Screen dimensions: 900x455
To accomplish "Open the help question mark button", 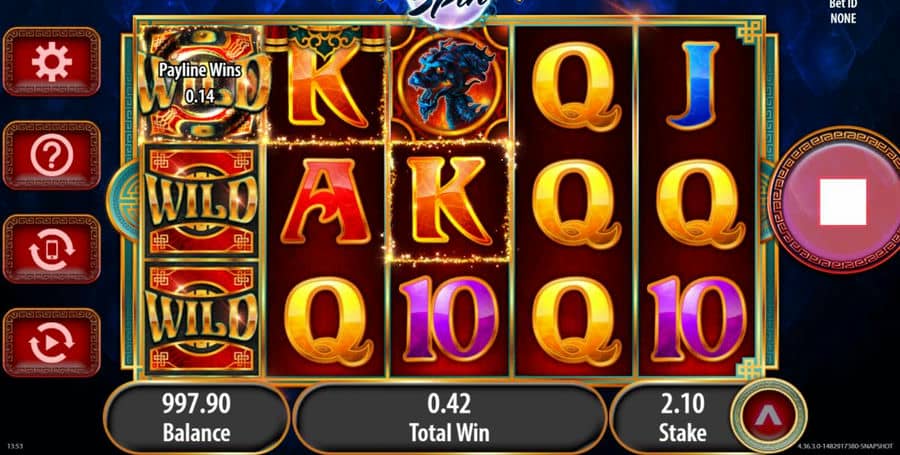I will 52,155.
